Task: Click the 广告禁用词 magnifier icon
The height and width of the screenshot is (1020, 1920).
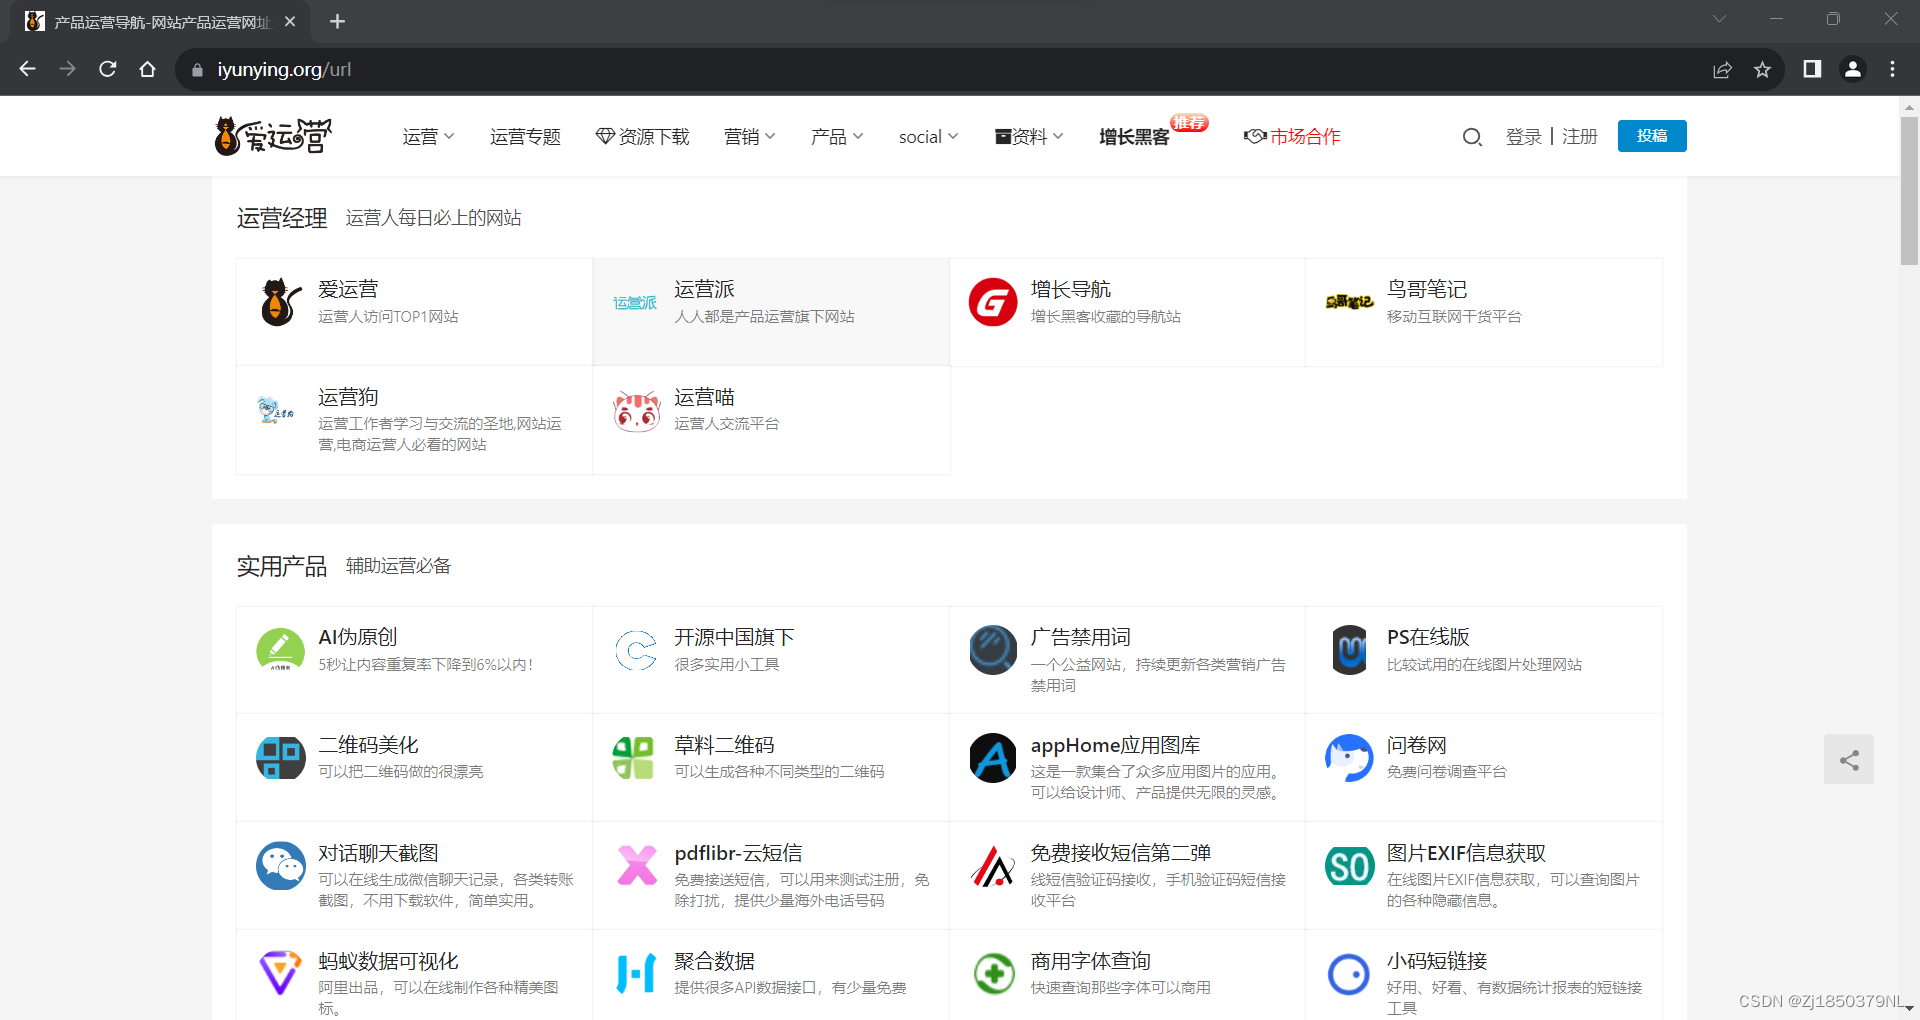Action: [993, 650]
